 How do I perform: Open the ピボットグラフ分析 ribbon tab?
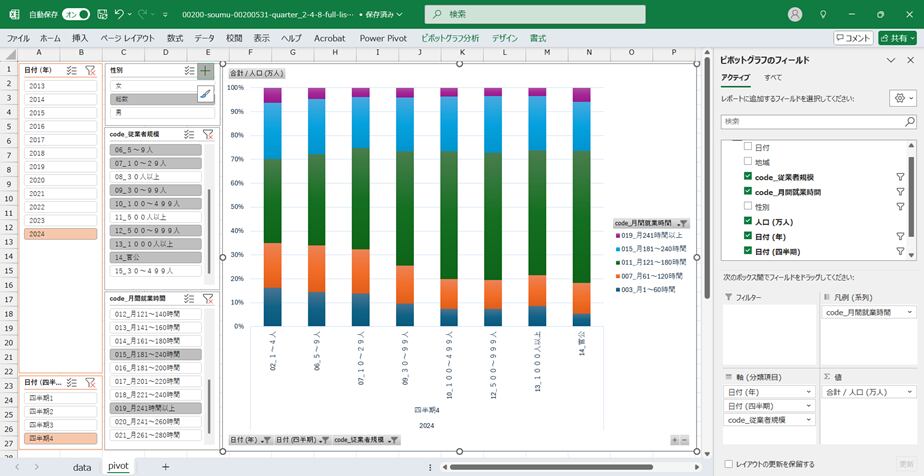[x=450, y=38]
